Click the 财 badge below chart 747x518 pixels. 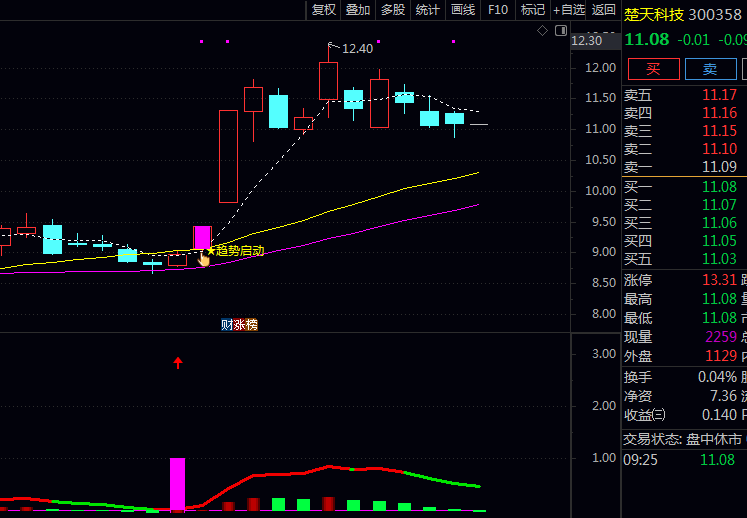[x=227, y=325]
